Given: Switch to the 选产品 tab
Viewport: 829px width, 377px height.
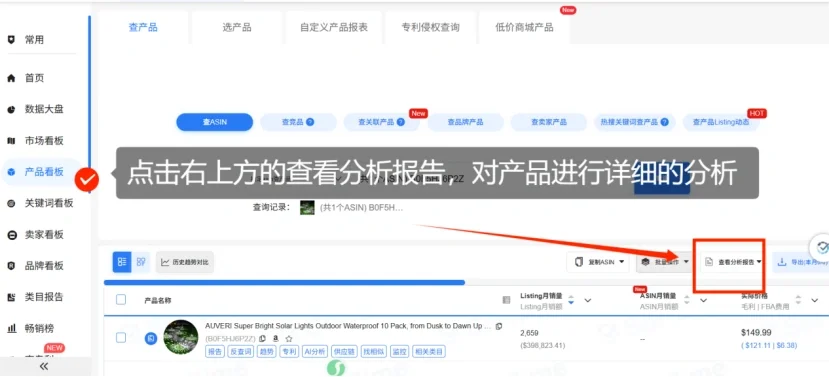Looking at the screenshot, I should click(x=237, y=27).
